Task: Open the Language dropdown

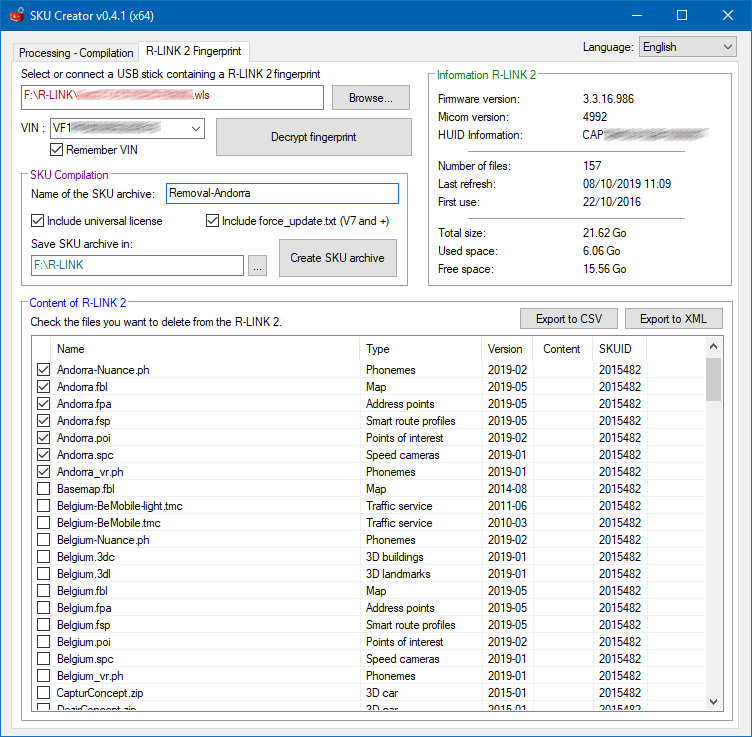Action: click(687, 47)
